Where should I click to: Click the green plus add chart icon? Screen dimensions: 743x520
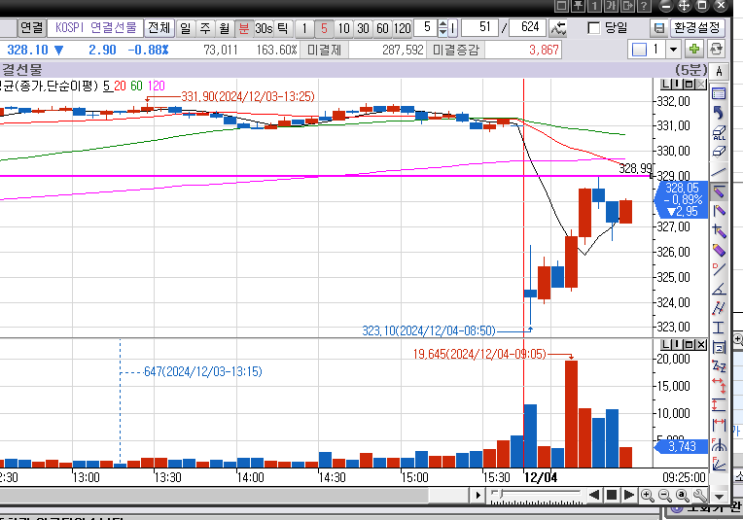point(694,49)
